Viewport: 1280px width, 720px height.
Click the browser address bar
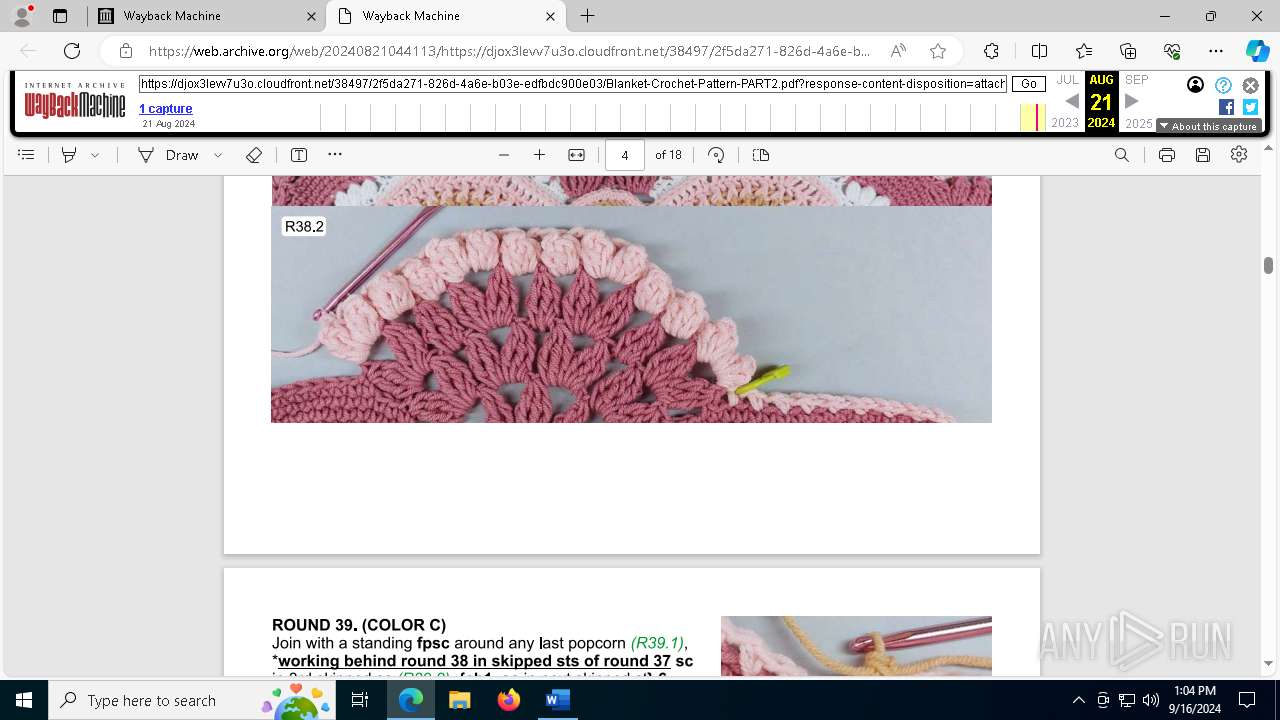coord(510,51)
